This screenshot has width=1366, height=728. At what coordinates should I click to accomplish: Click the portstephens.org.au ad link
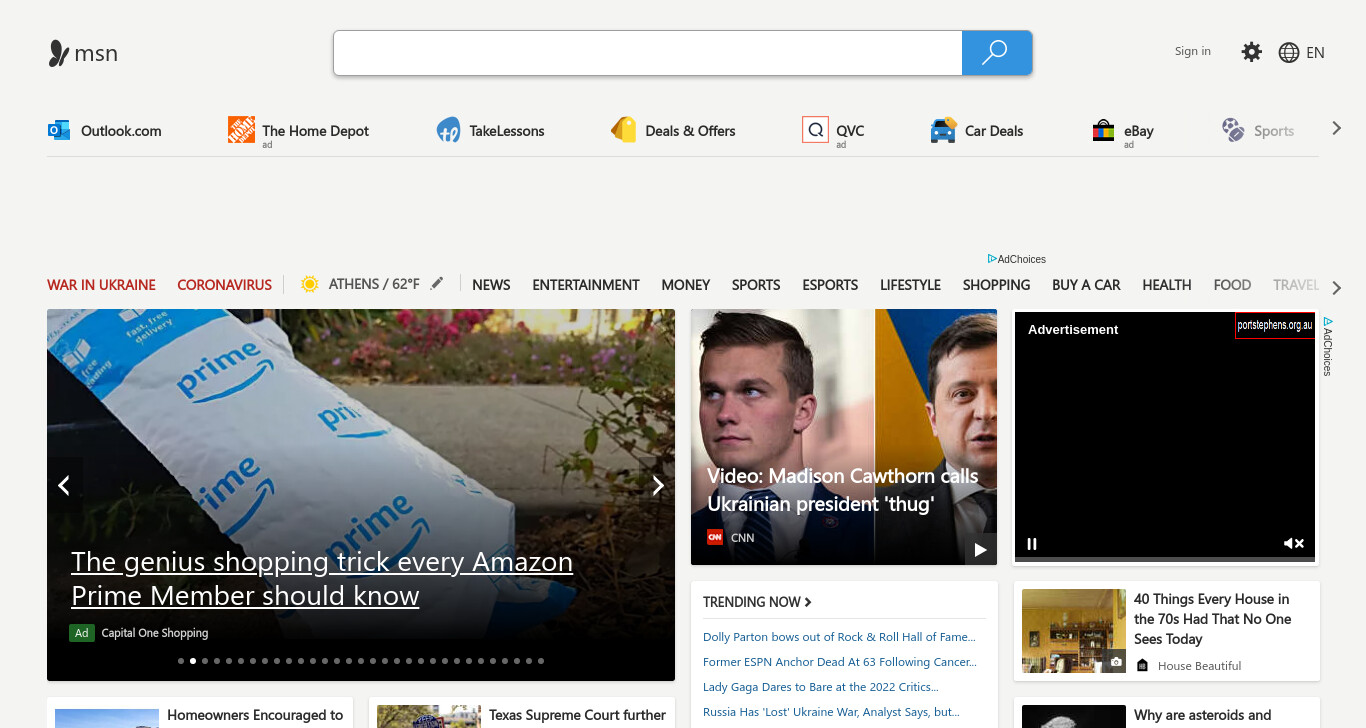tap(1275, 326)
